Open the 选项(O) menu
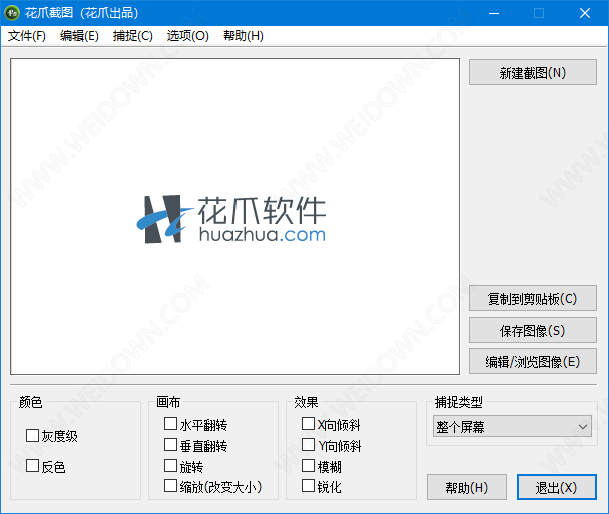 [187, 36]
